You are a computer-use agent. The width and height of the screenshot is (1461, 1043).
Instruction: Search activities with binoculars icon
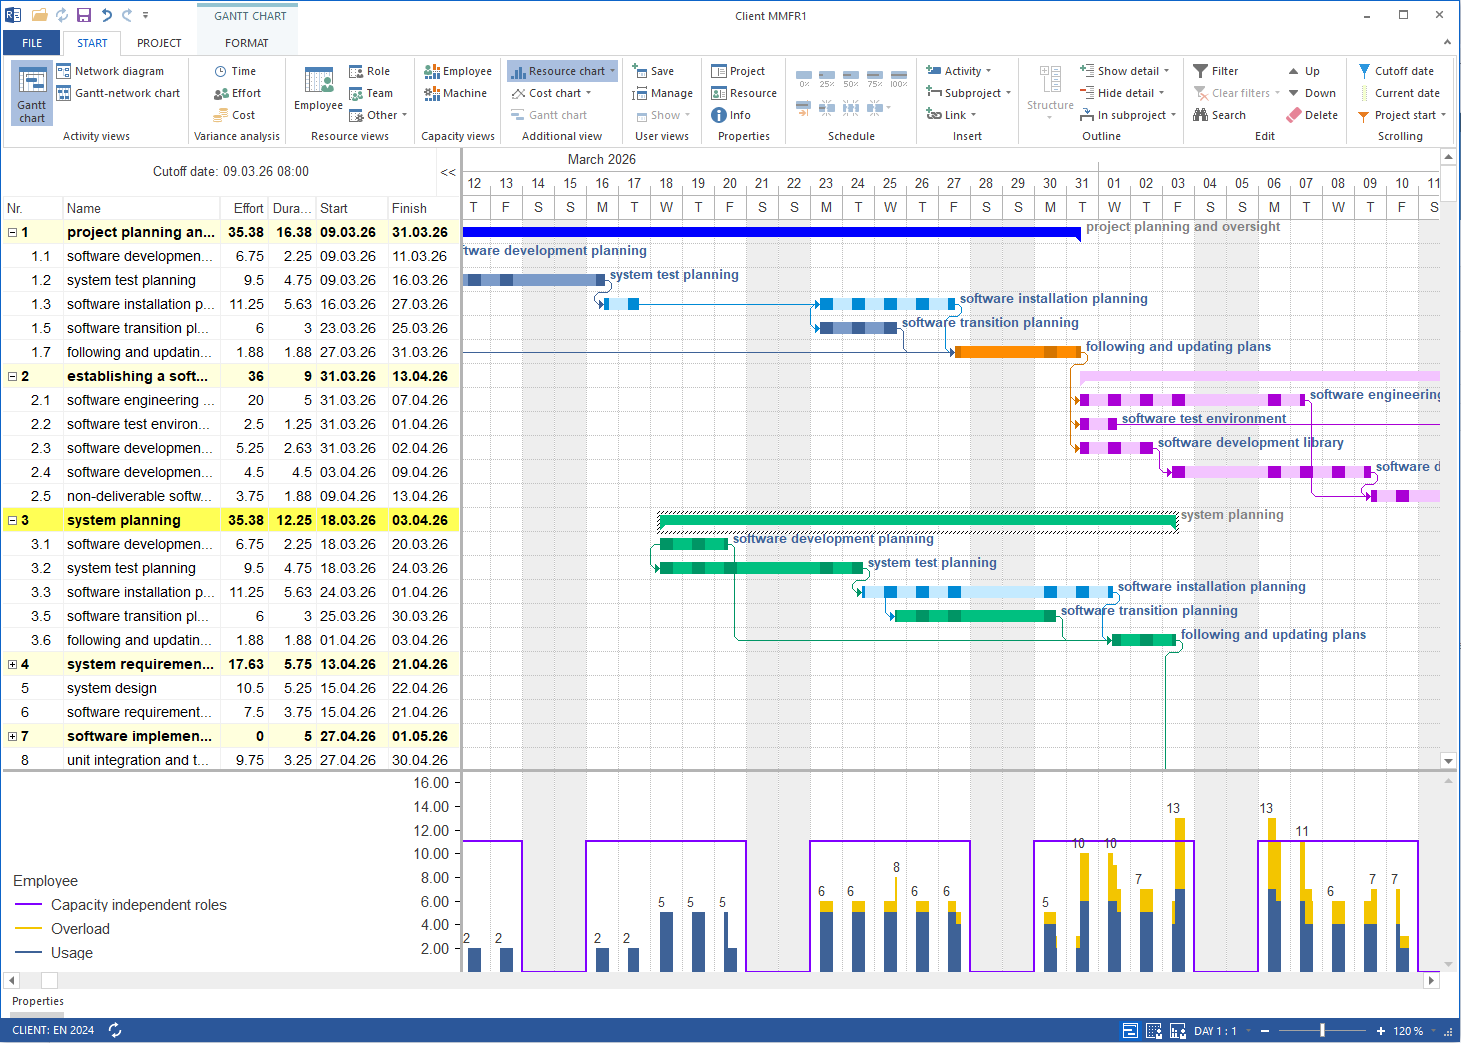point(1219,115)
